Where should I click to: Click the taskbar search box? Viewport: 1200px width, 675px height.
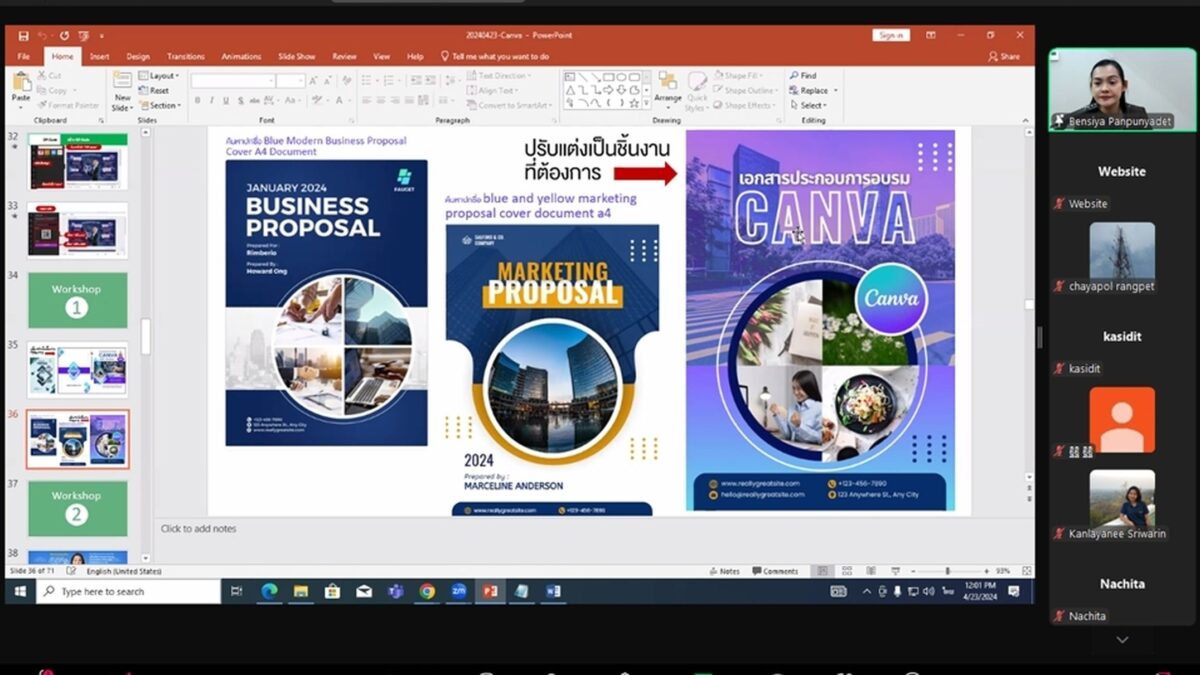click(x=128, y=591)
